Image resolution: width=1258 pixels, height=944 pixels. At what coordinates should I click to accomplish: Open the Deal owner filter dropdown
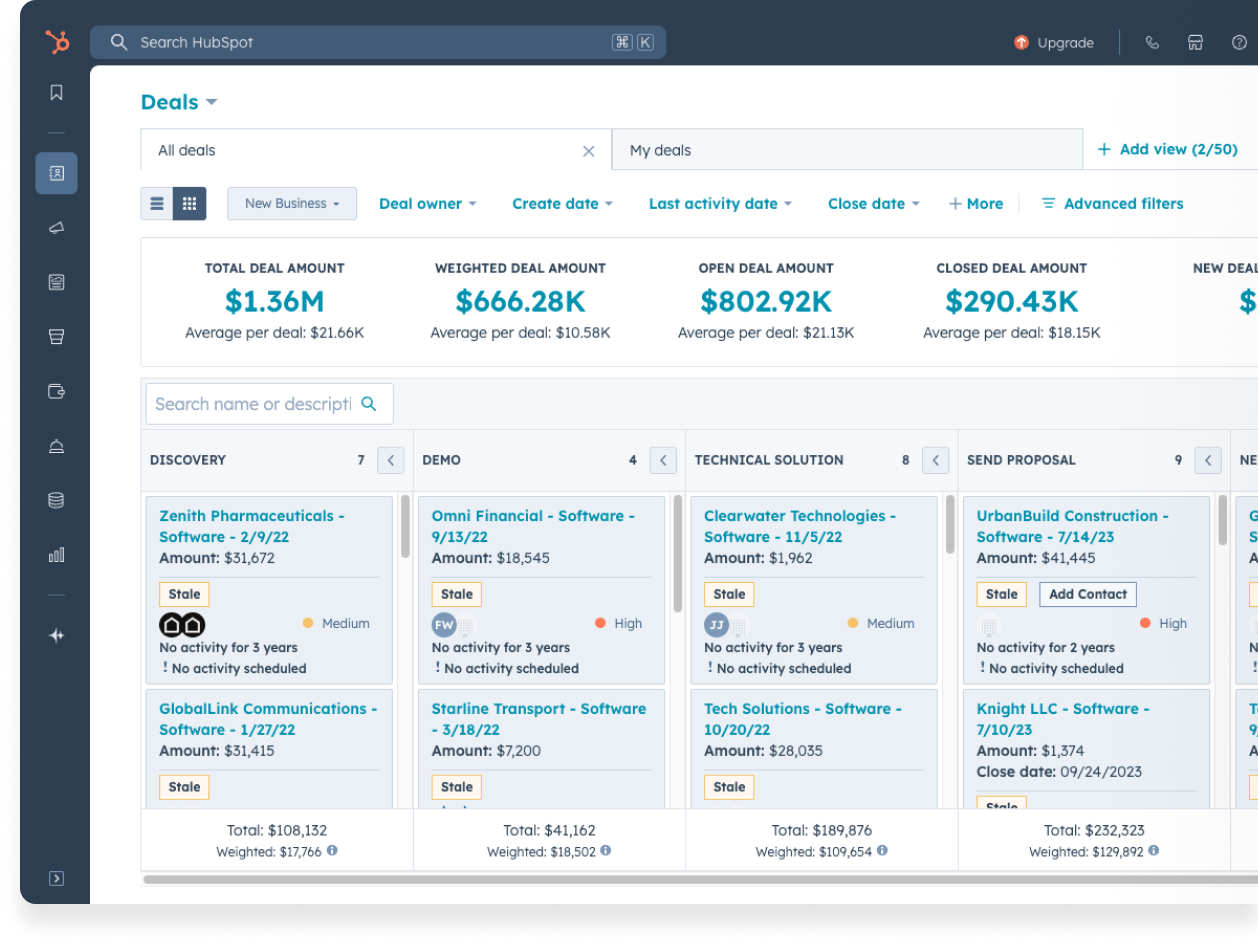click(427, 204)
